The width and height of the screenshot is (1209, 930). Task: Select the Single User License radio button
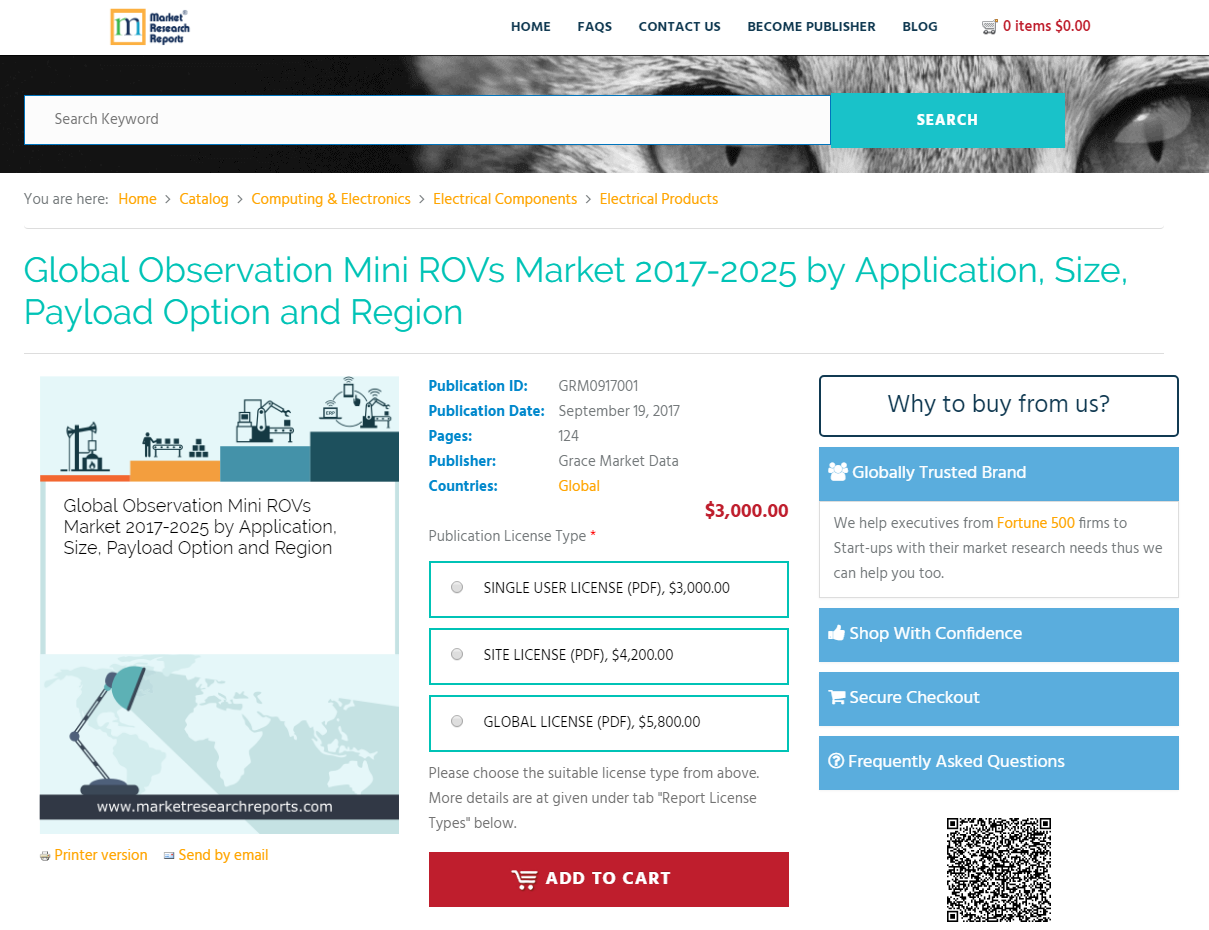pyautogui.click(x=457, y=588)
